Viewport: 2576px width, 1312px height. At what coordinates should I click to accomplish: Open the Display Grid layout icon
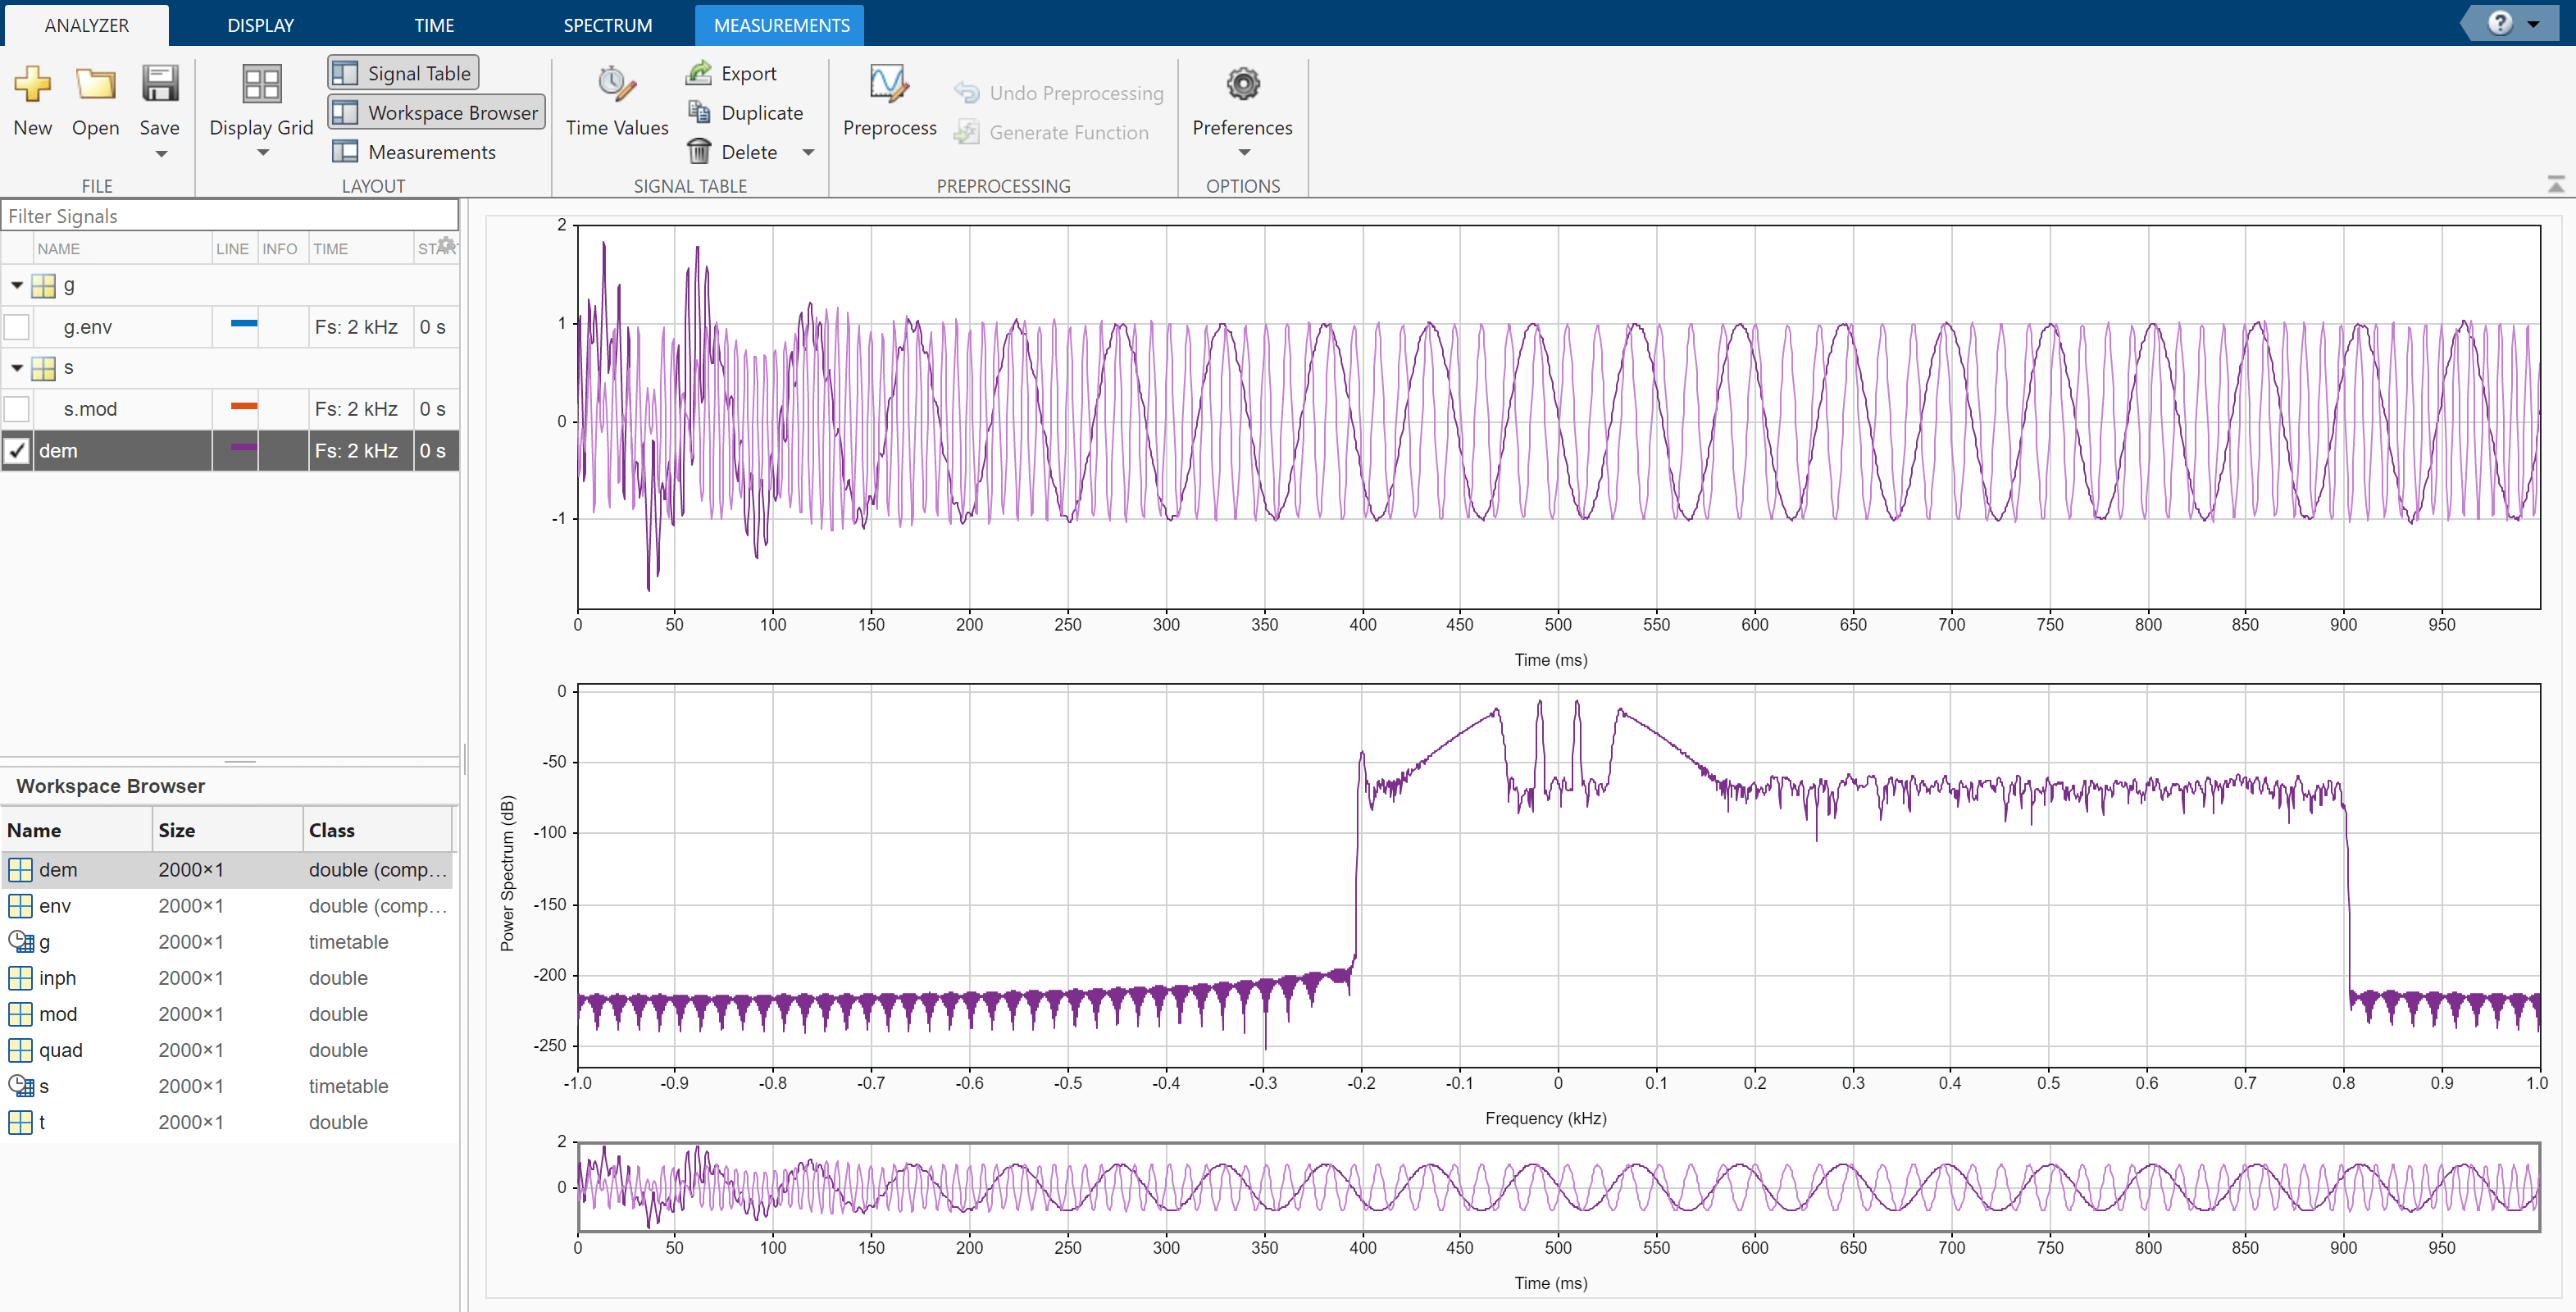tap(261, 85)
